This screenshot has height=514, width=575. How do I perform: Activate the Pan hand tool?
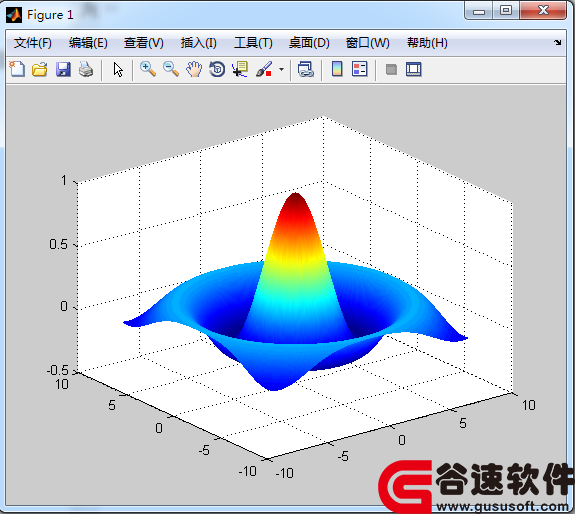[194, 69]
